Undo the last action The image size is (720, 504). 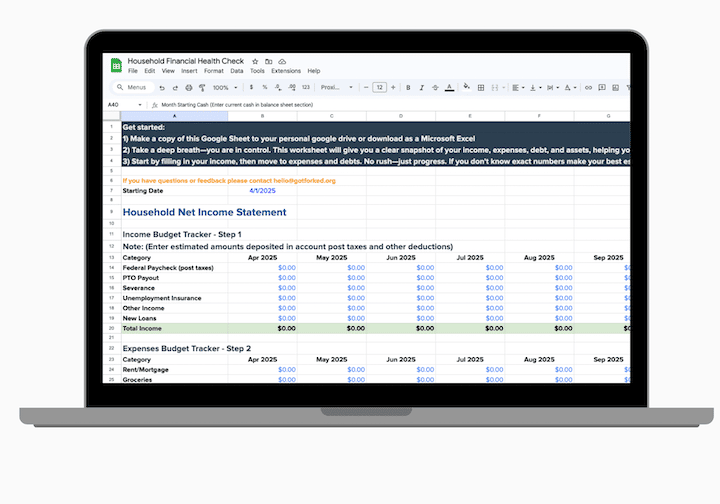coord(162,88)
